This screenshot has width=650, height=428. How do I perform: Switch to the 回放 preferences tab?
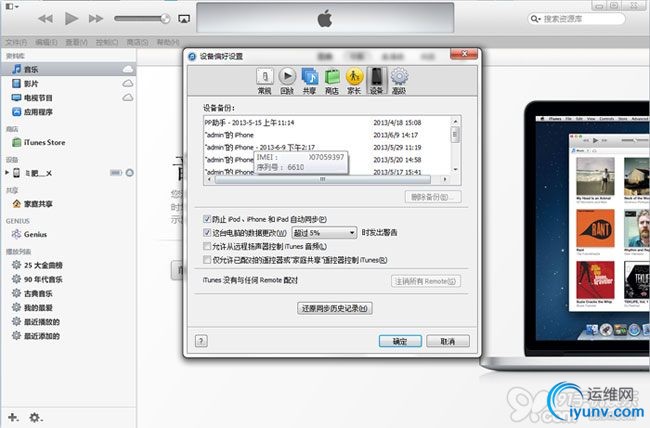[287, 81]
